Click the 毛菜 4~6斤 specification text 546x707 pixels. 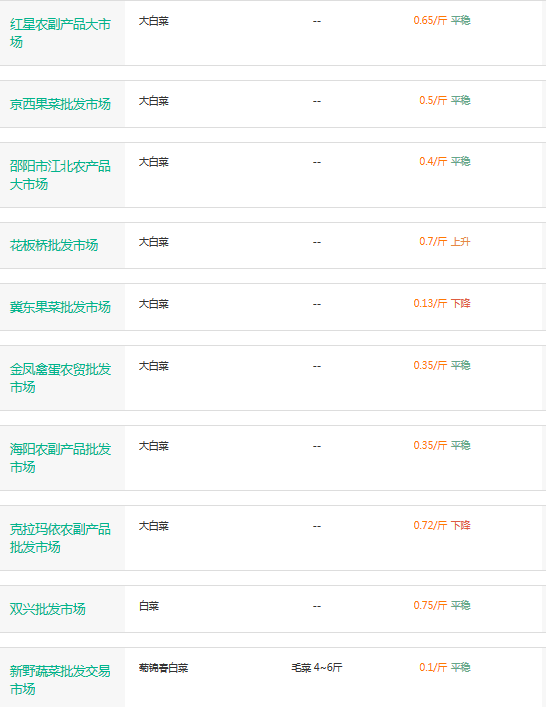click(317, 667)
